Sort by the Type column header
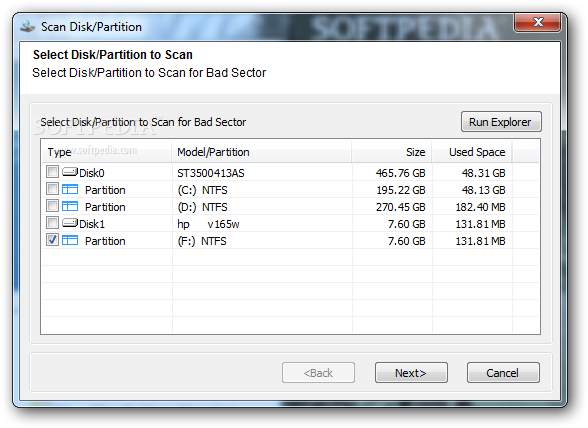 [x=106, y=152]
